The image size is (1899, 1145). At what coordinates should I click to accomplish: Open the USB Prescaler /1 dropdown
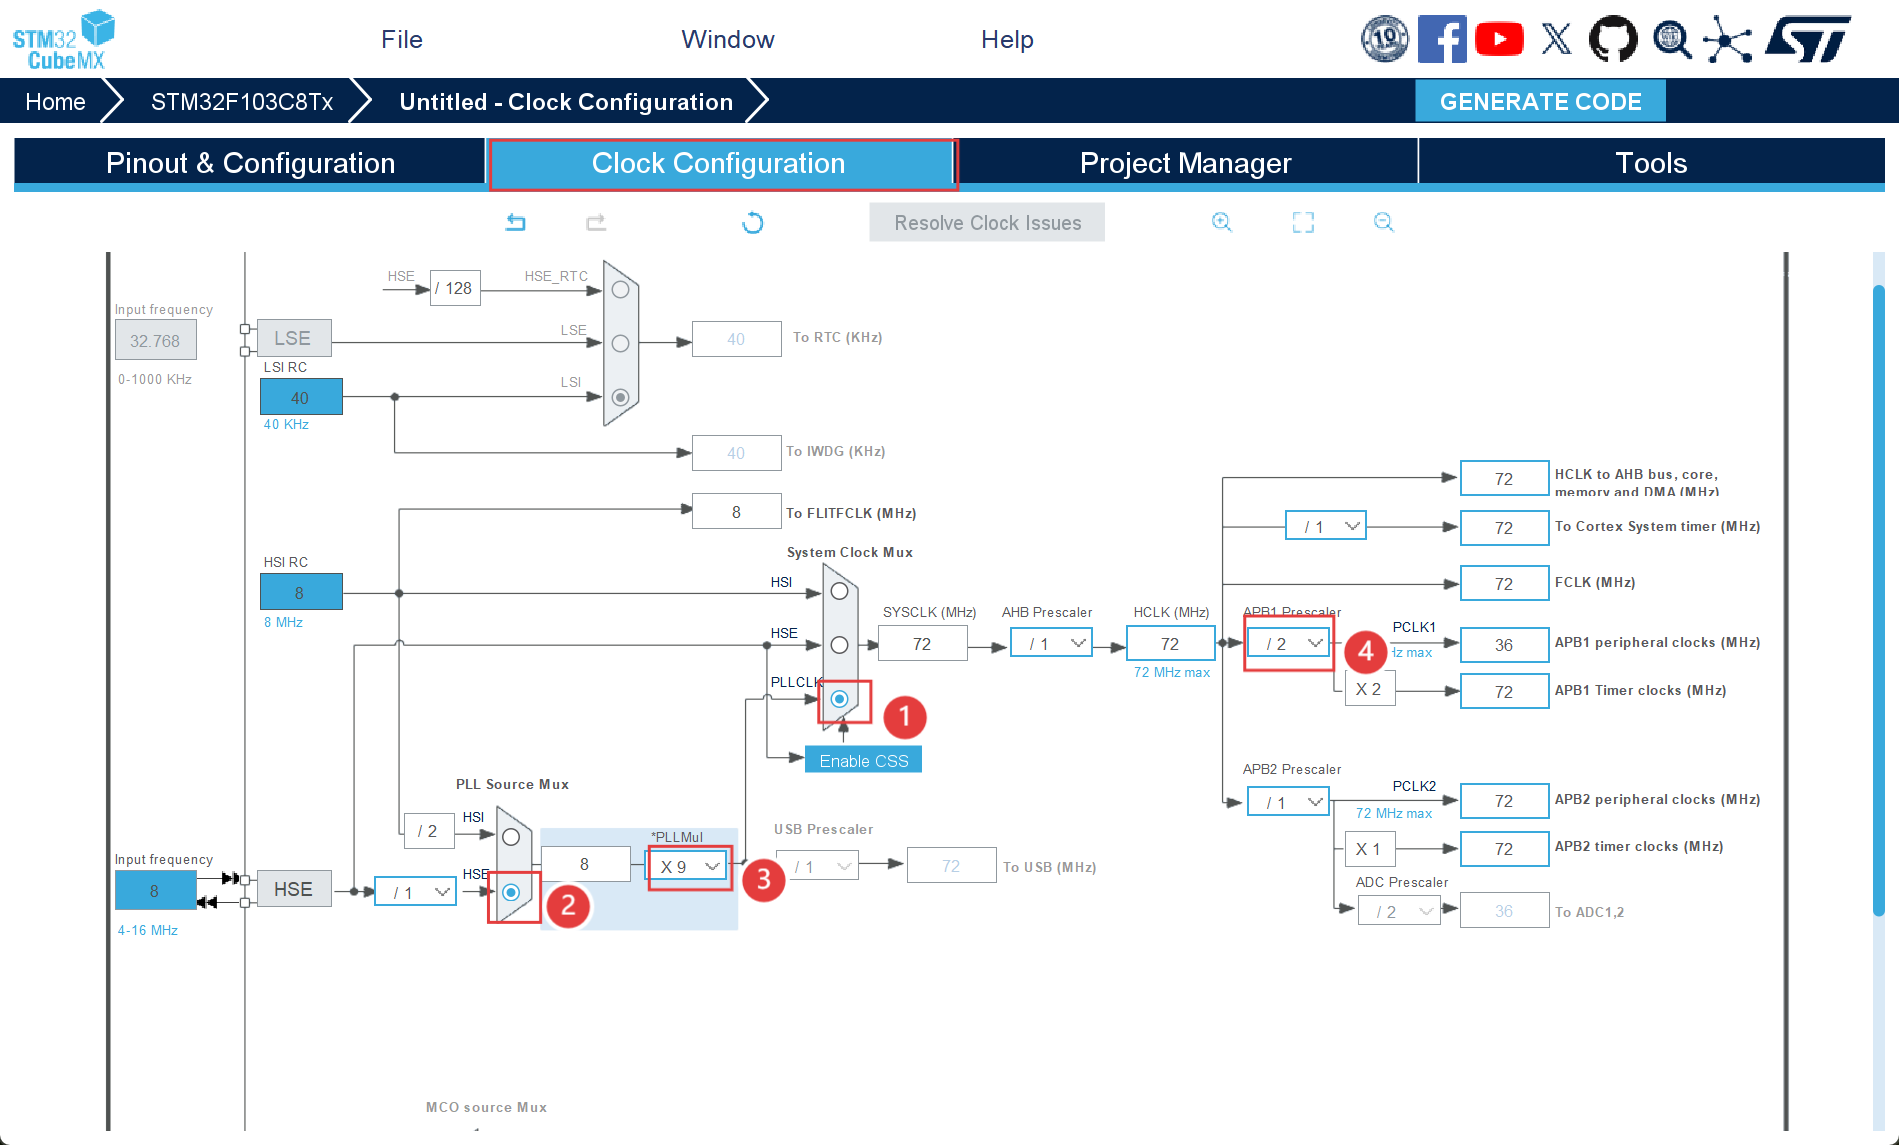tap(818, 866)
